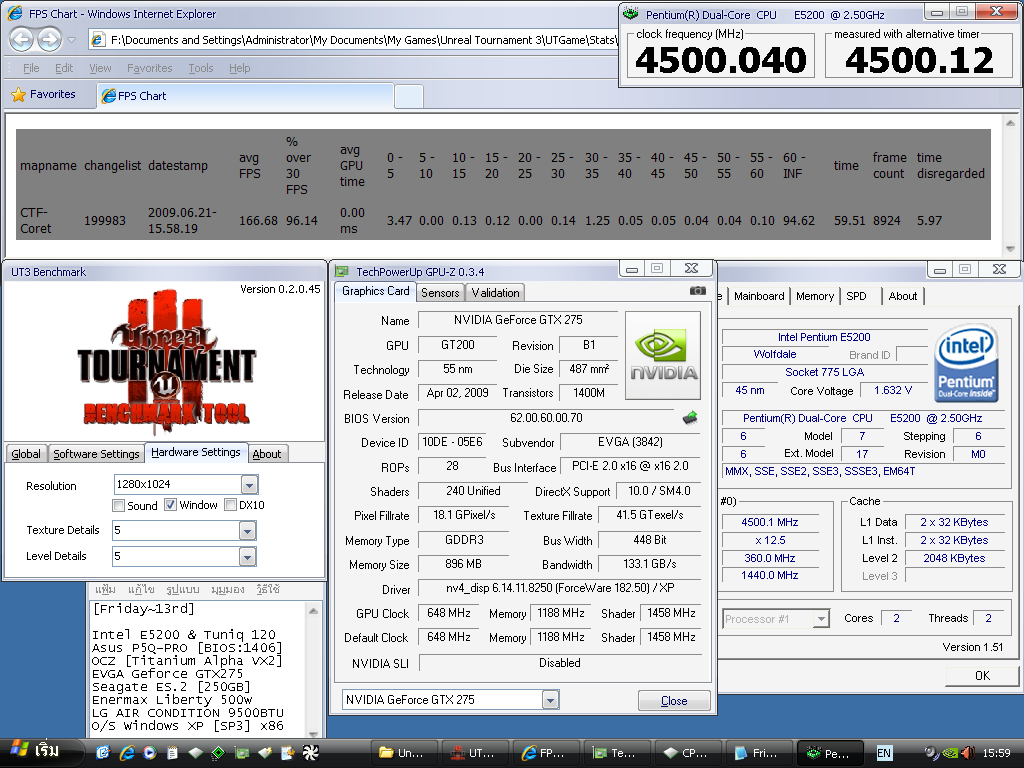Click the 166.68 avg FPS cell
Image resolution: width=1024 pixels, height=768 pixels.
(258, 221)
